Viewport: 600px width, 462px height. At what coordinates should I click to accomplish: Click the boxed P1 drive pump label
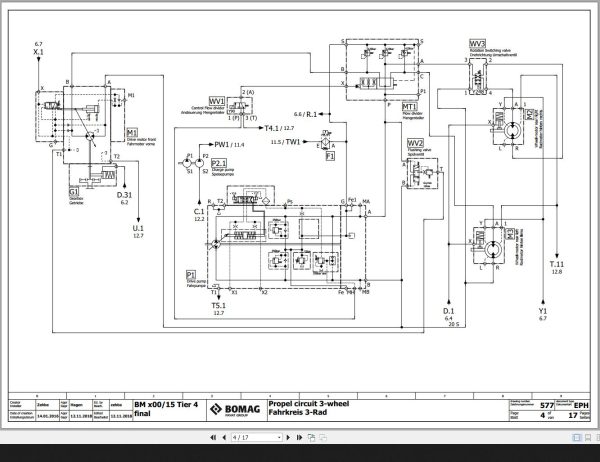point(191,275)
